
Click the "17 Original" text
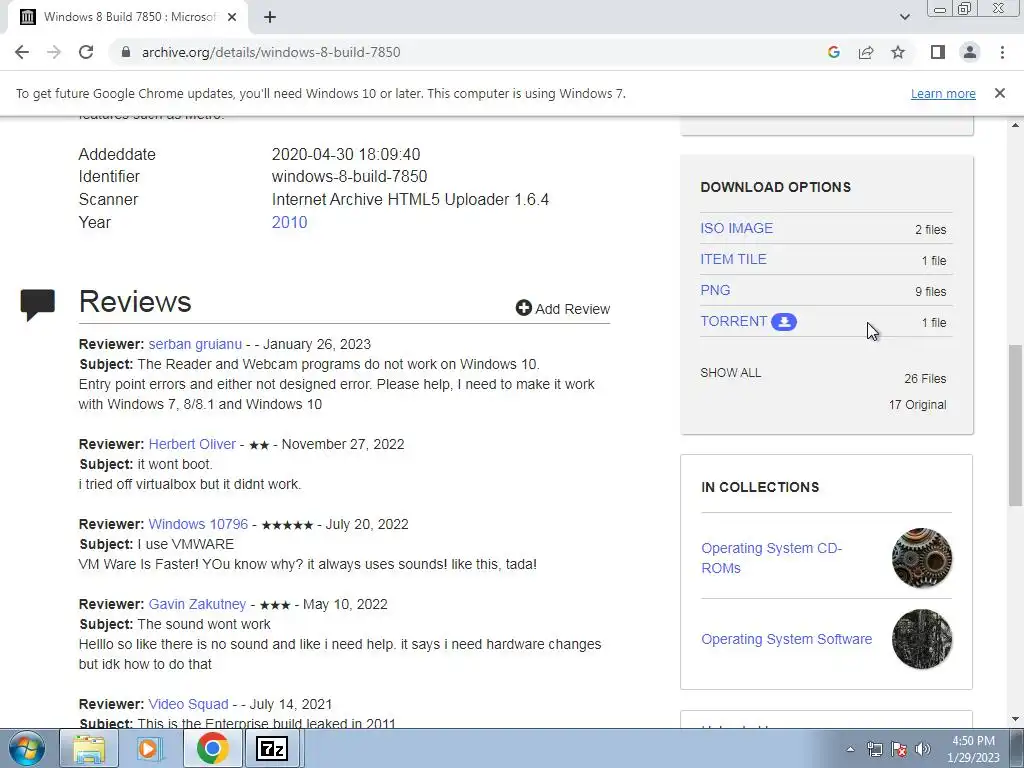point(917,405)
